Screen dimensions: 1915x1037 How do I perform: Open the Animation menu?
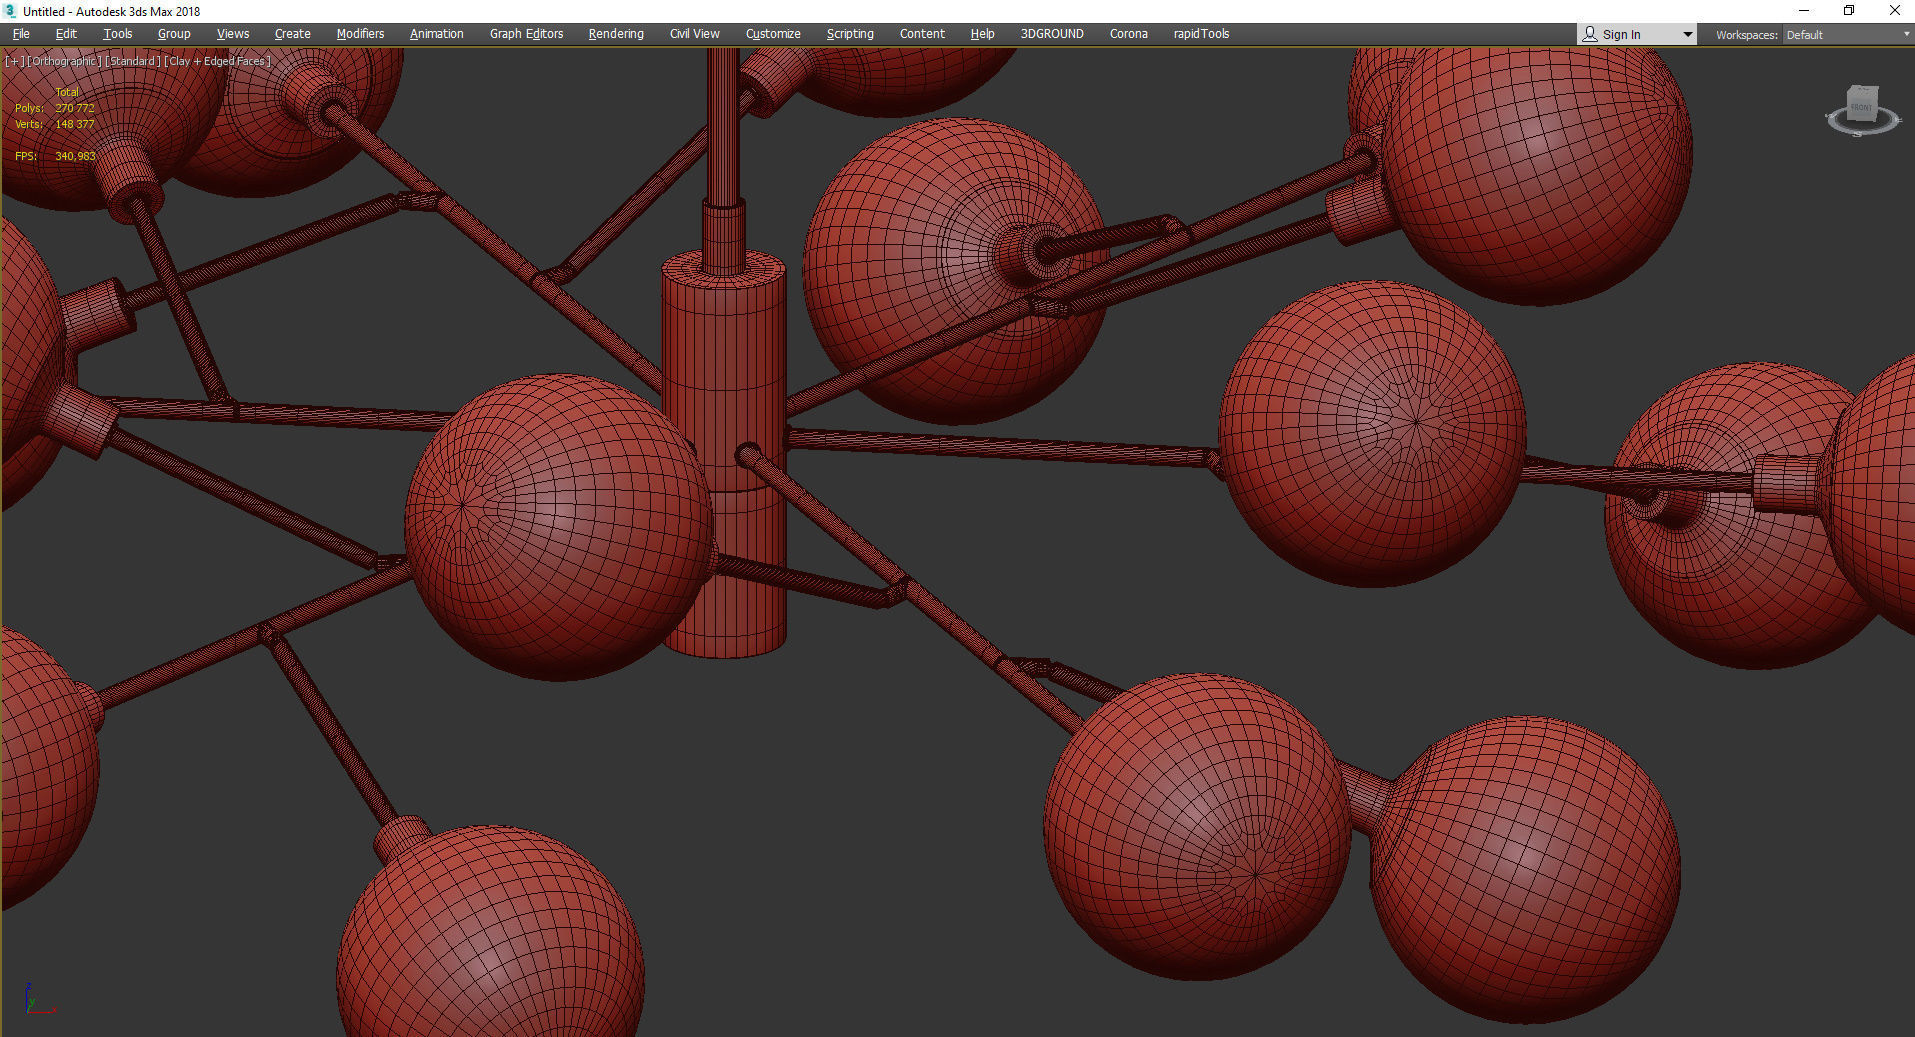click(437, 34)
